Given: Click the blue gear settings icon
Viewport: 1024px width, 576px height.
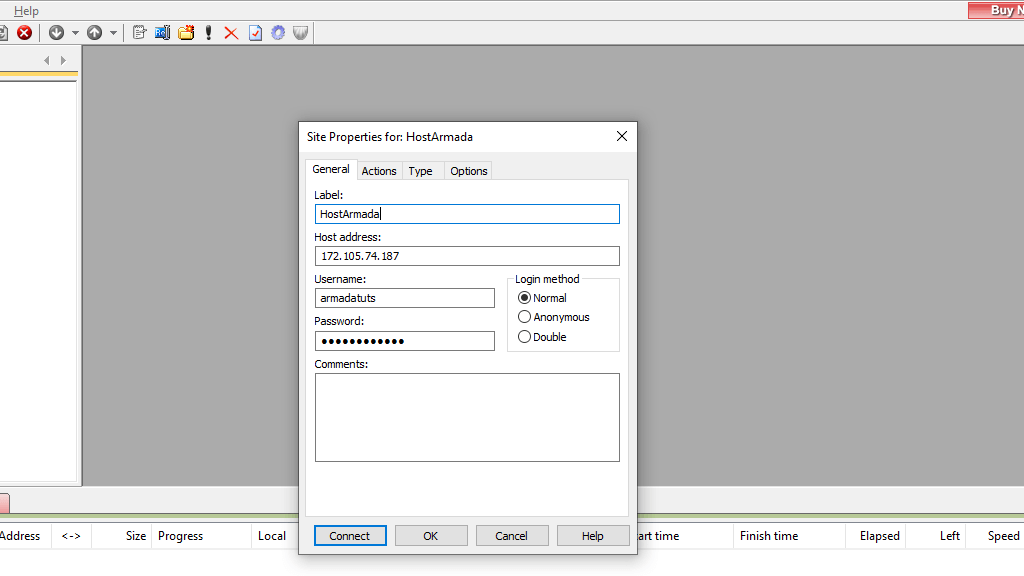Looking at the screenshot, I should click(278, 33).
